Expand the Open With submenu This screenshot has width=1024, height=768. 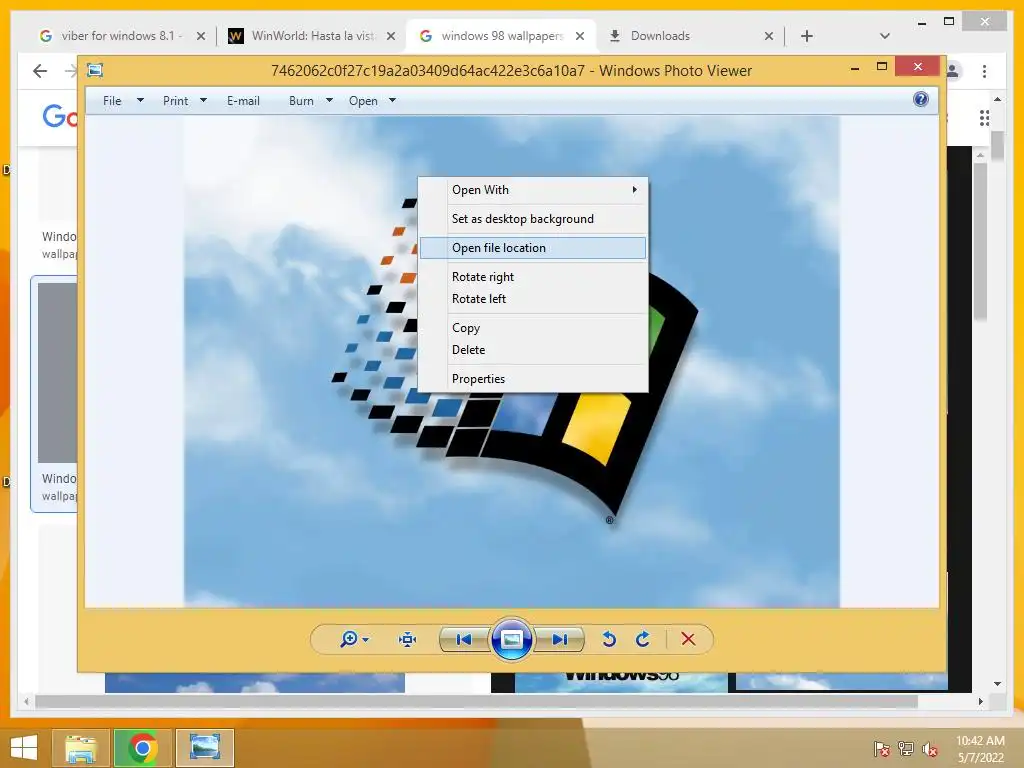533,189
